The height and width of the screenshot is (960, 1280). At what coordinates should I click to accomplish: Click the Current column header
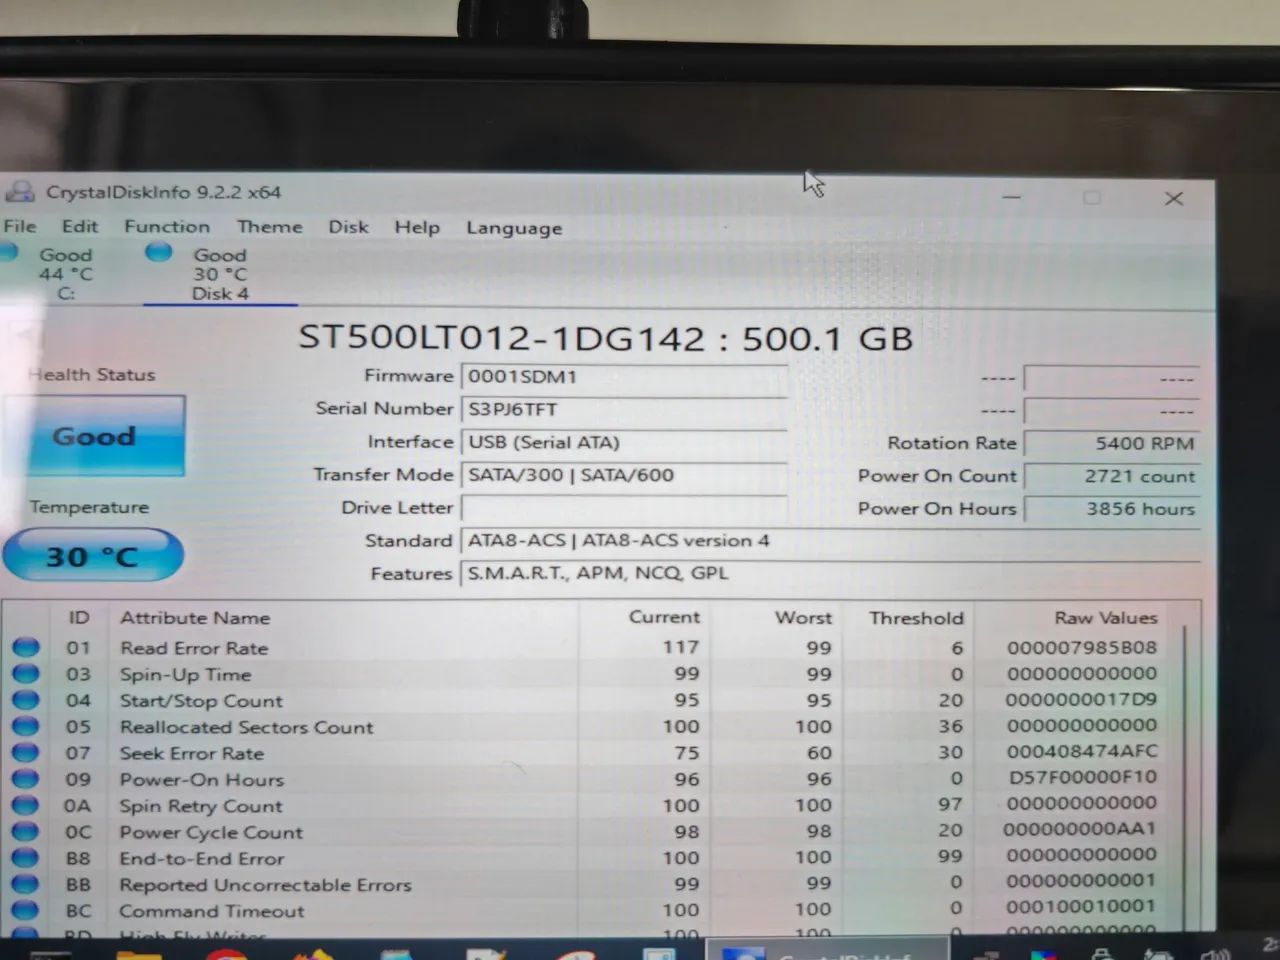pos(664,617)
